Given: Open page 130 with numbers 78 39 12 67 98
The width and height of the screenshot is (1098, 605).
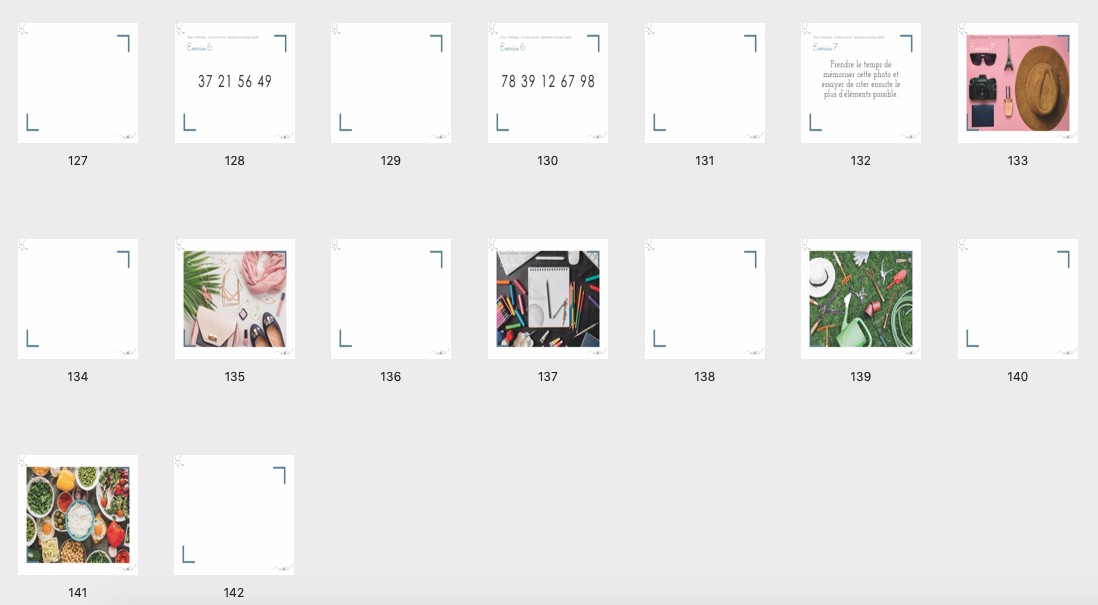Looking at the screenshot, I should 548,83.
